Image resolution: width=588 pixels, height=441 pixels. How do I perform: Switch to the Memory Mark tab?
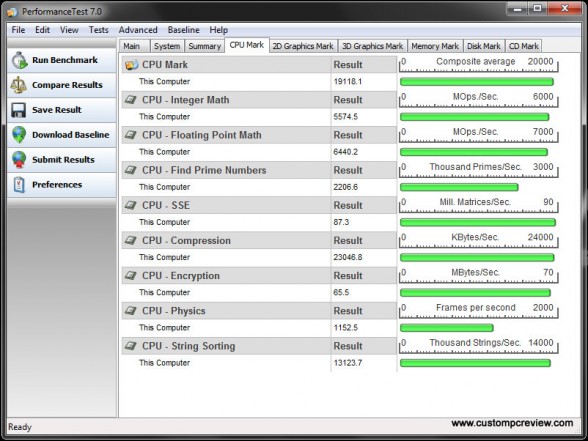[435, 46]
